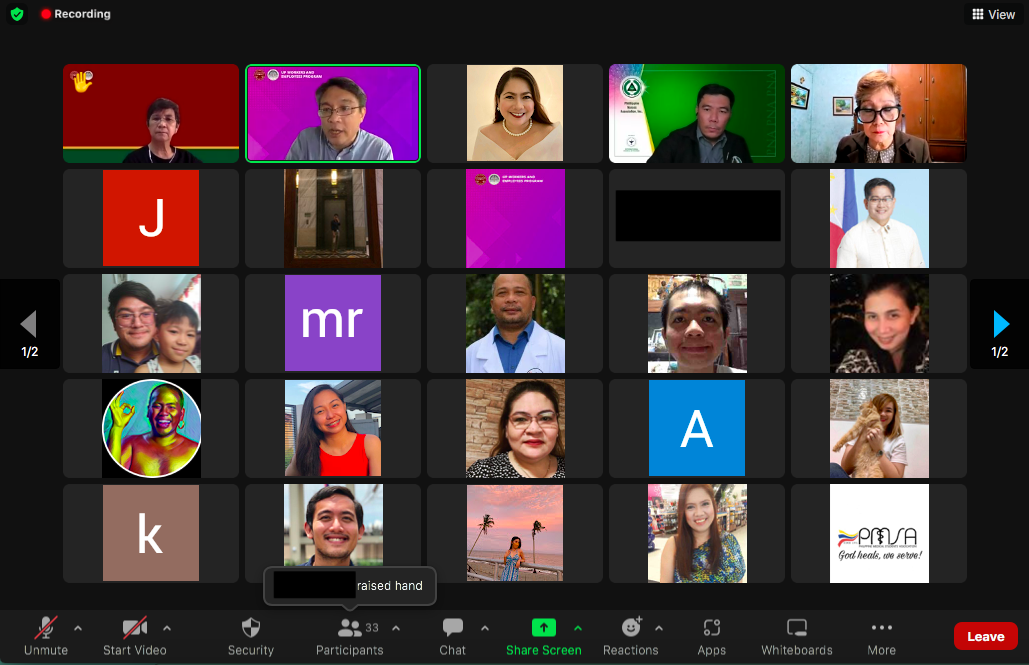This screenshot has height=665, width=1029.
Task: Open Reactions emoji picker
Action: [x=630, y=636]
